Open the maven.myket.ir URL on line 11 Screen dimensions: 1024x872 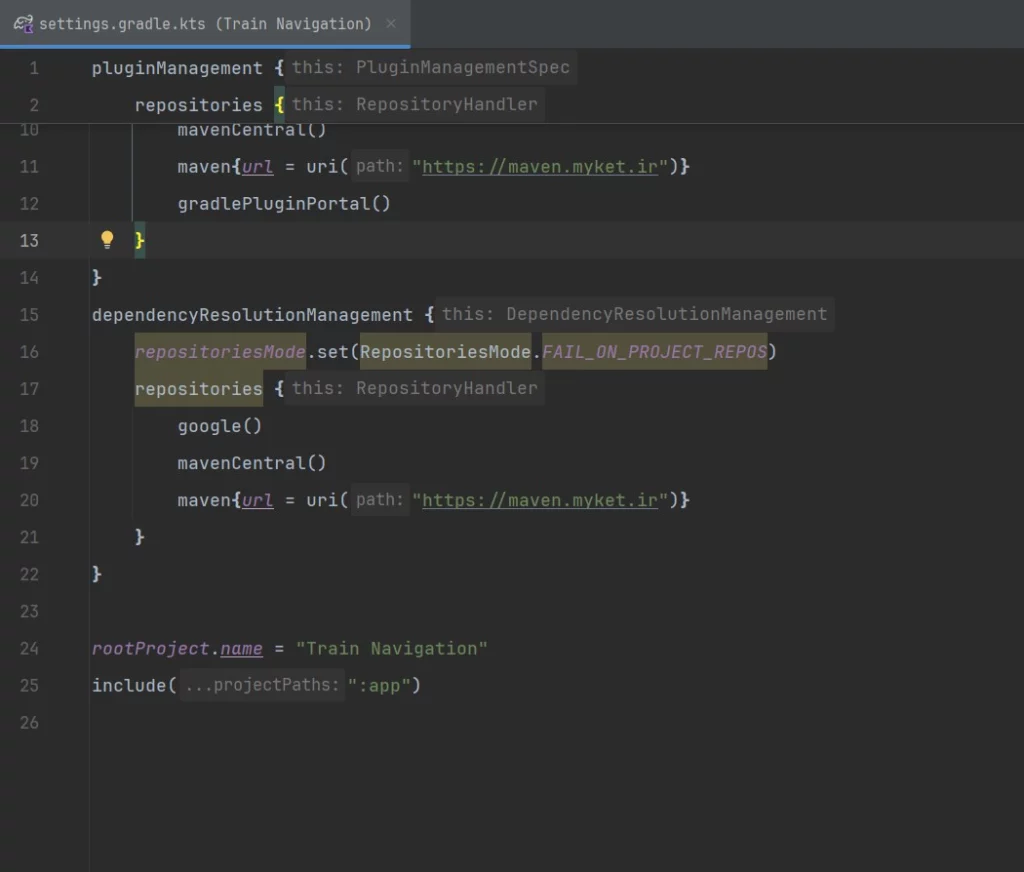(x=540, y=167)
